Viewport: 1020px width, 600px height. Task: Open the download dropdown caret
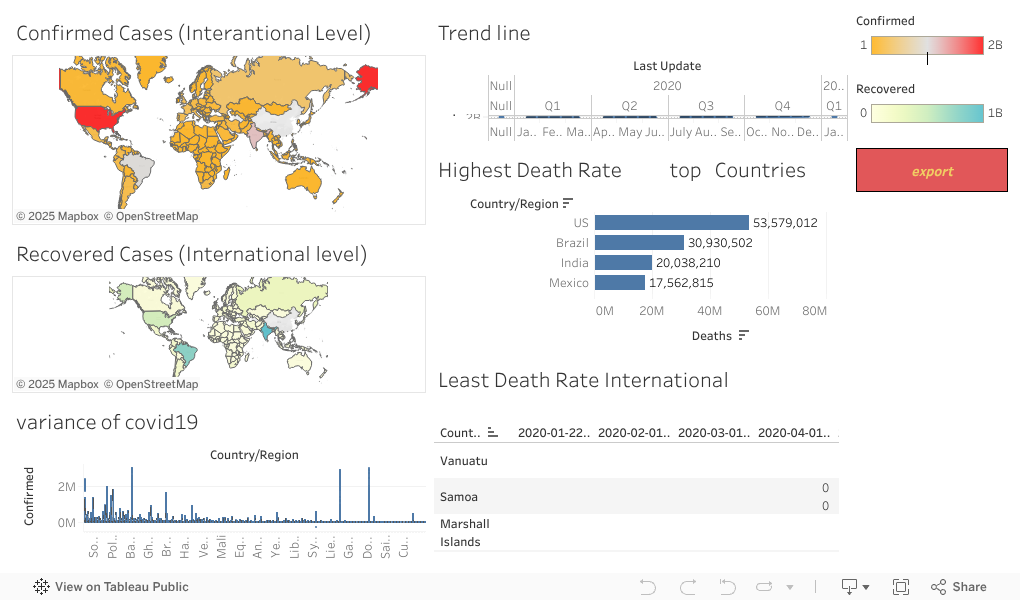click(x=867, y=587)
